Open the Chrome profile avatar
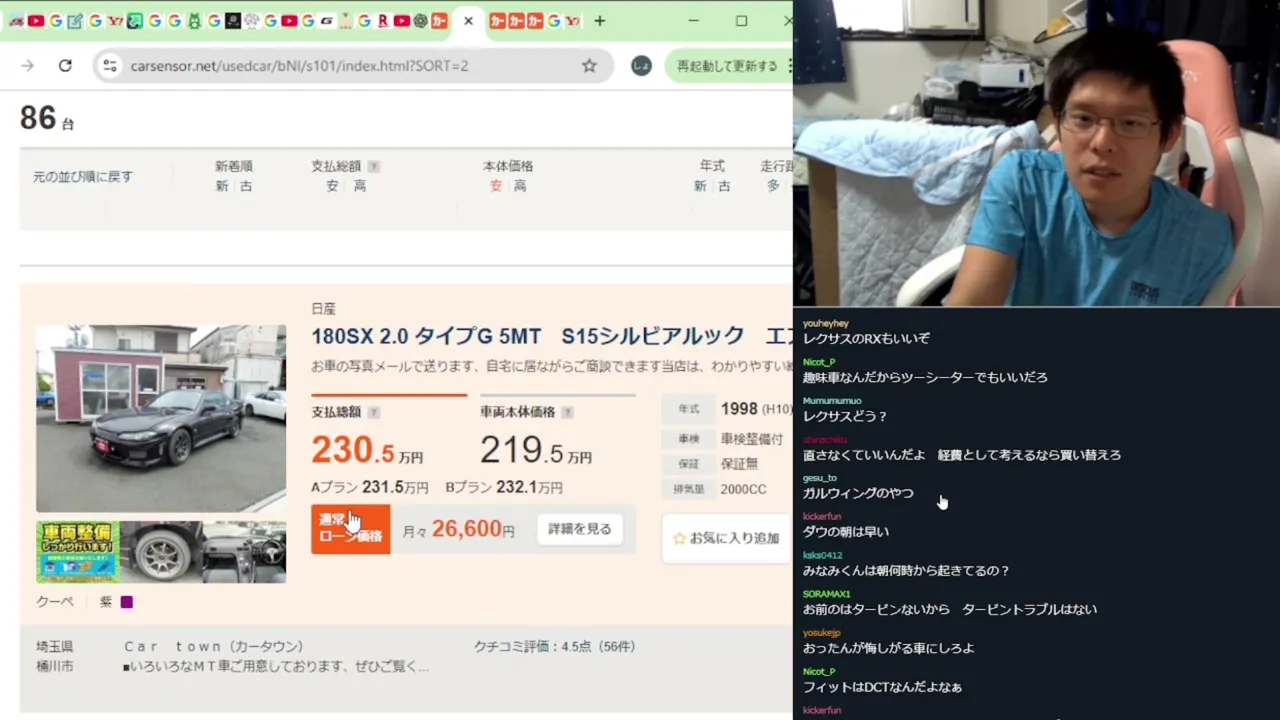 click(x=641, y=66)
